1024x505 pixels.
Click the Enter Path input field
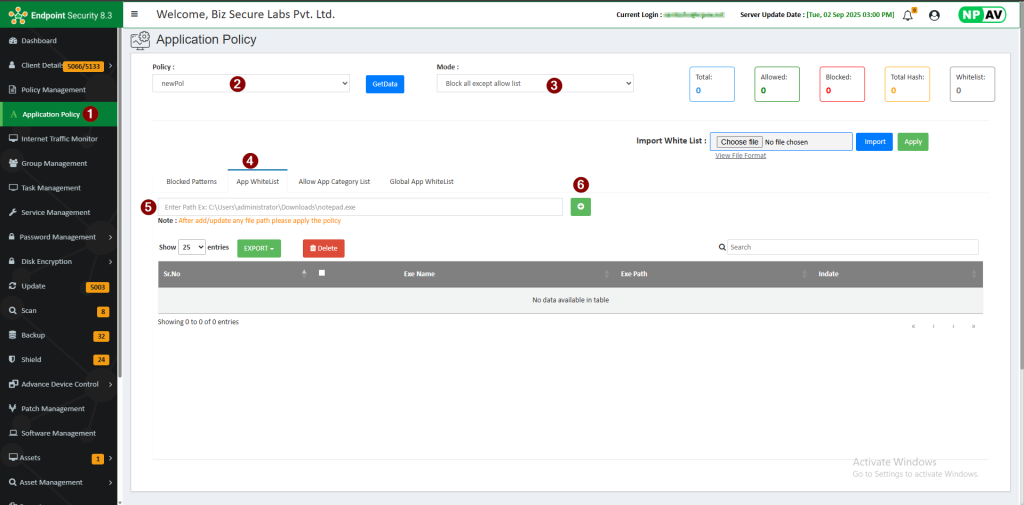point(360,206)
